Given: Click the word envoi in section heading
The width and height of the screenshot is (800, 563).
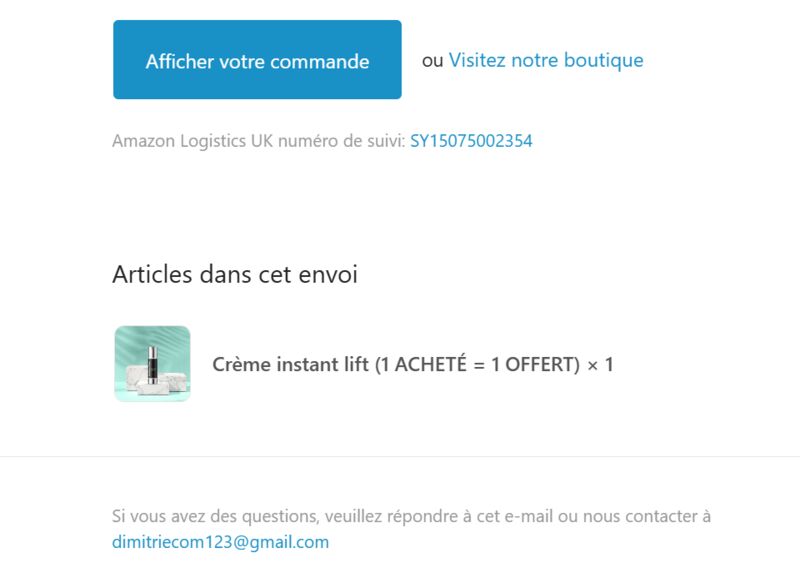Looking at the screenshot, I should coord(328,275).
